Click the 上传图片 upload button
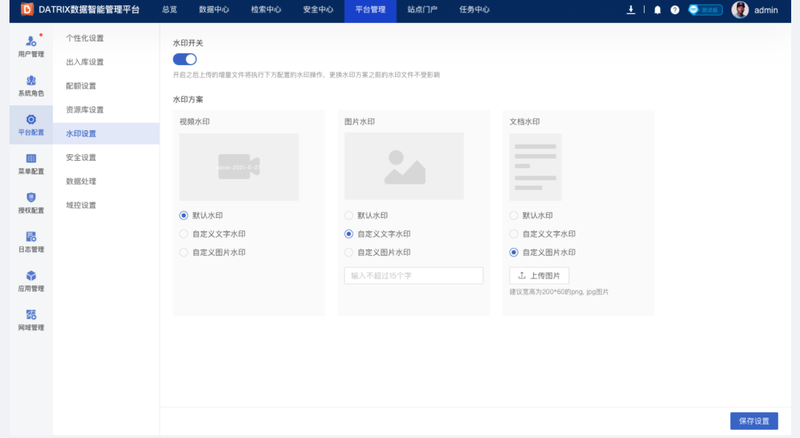 pyautogui.click(x=539, y=276)
